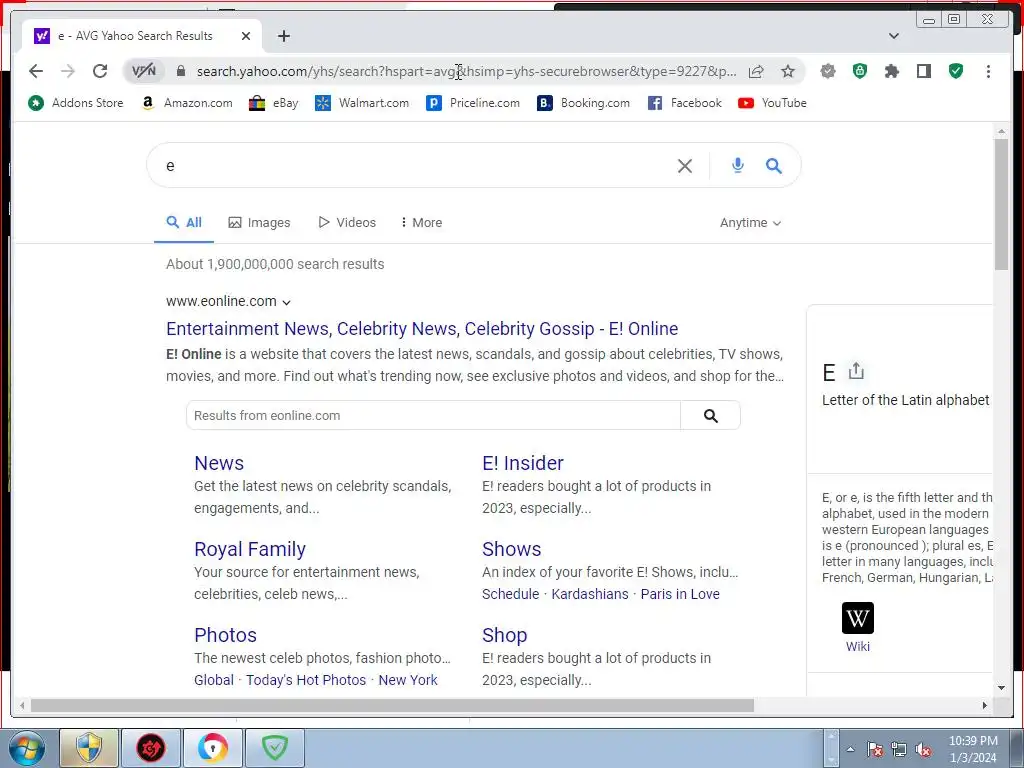Expand the Anytime filter dropdown

click(750, 223)
